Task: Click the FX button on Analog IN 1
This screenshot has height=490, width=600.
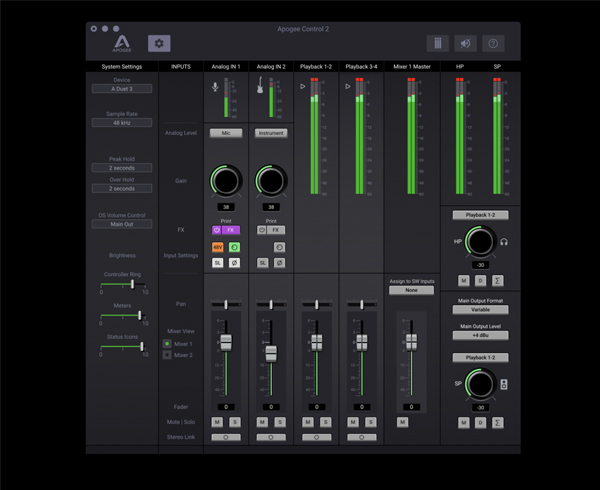Action: [231, 230]
